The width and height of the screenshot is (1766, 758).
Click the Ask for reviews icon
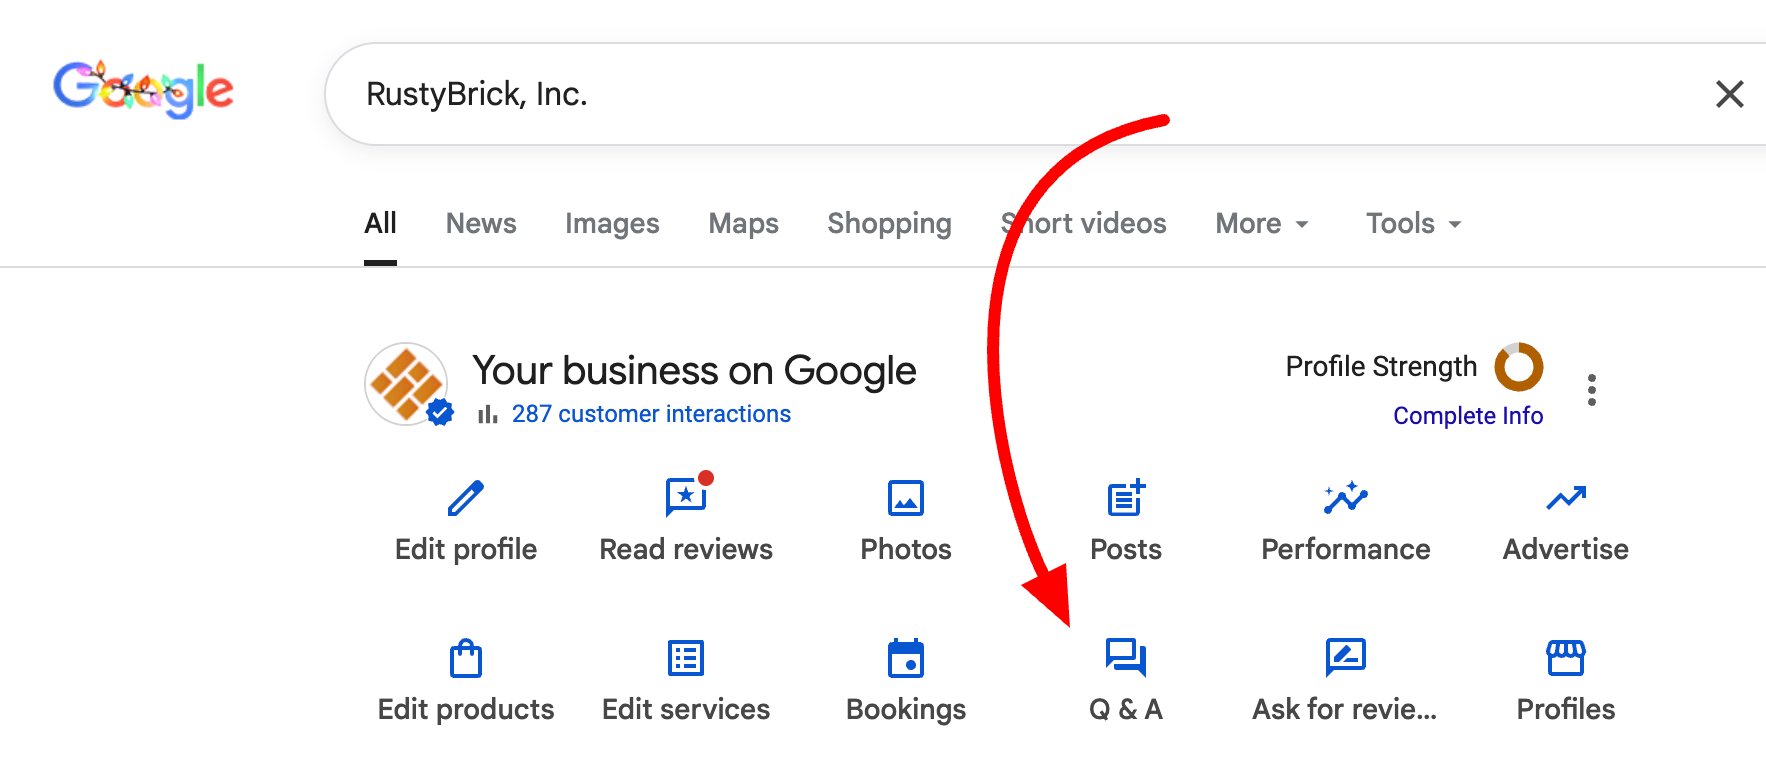click(x=1346, y=658)
